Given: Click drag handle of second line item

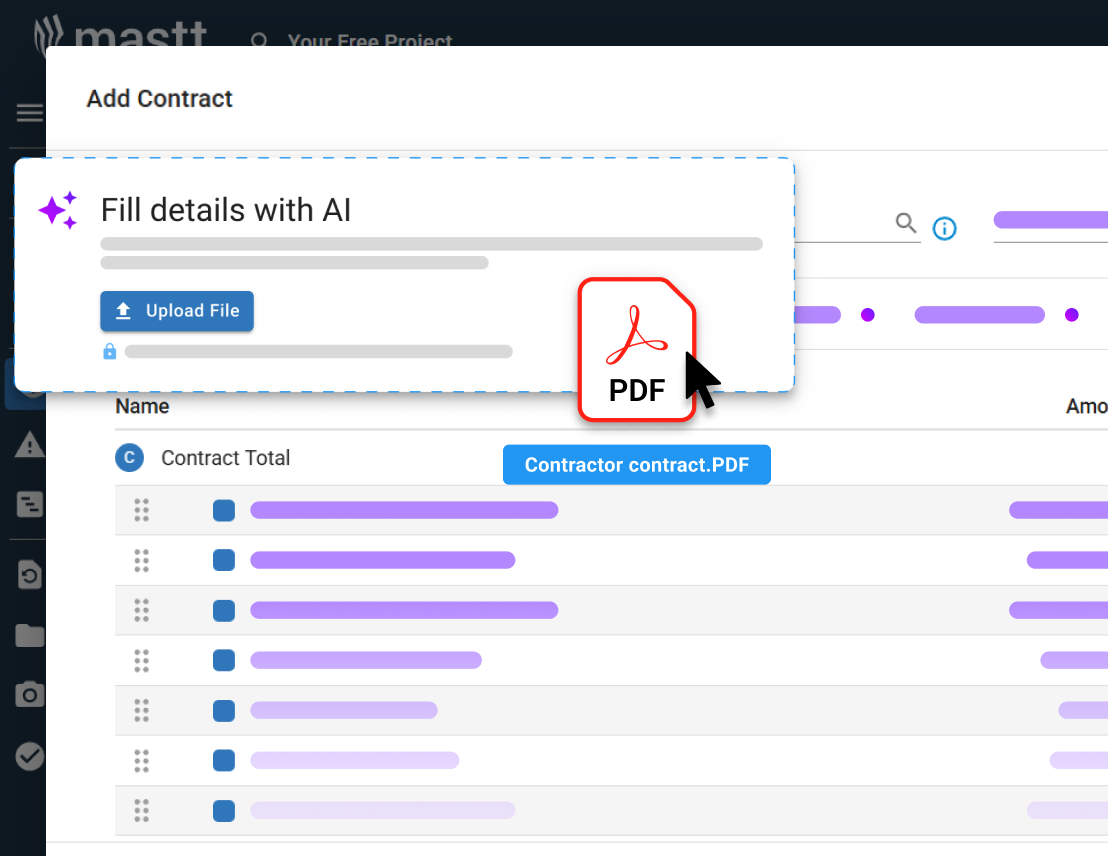Looking at the screenshot, I should 141,560.
